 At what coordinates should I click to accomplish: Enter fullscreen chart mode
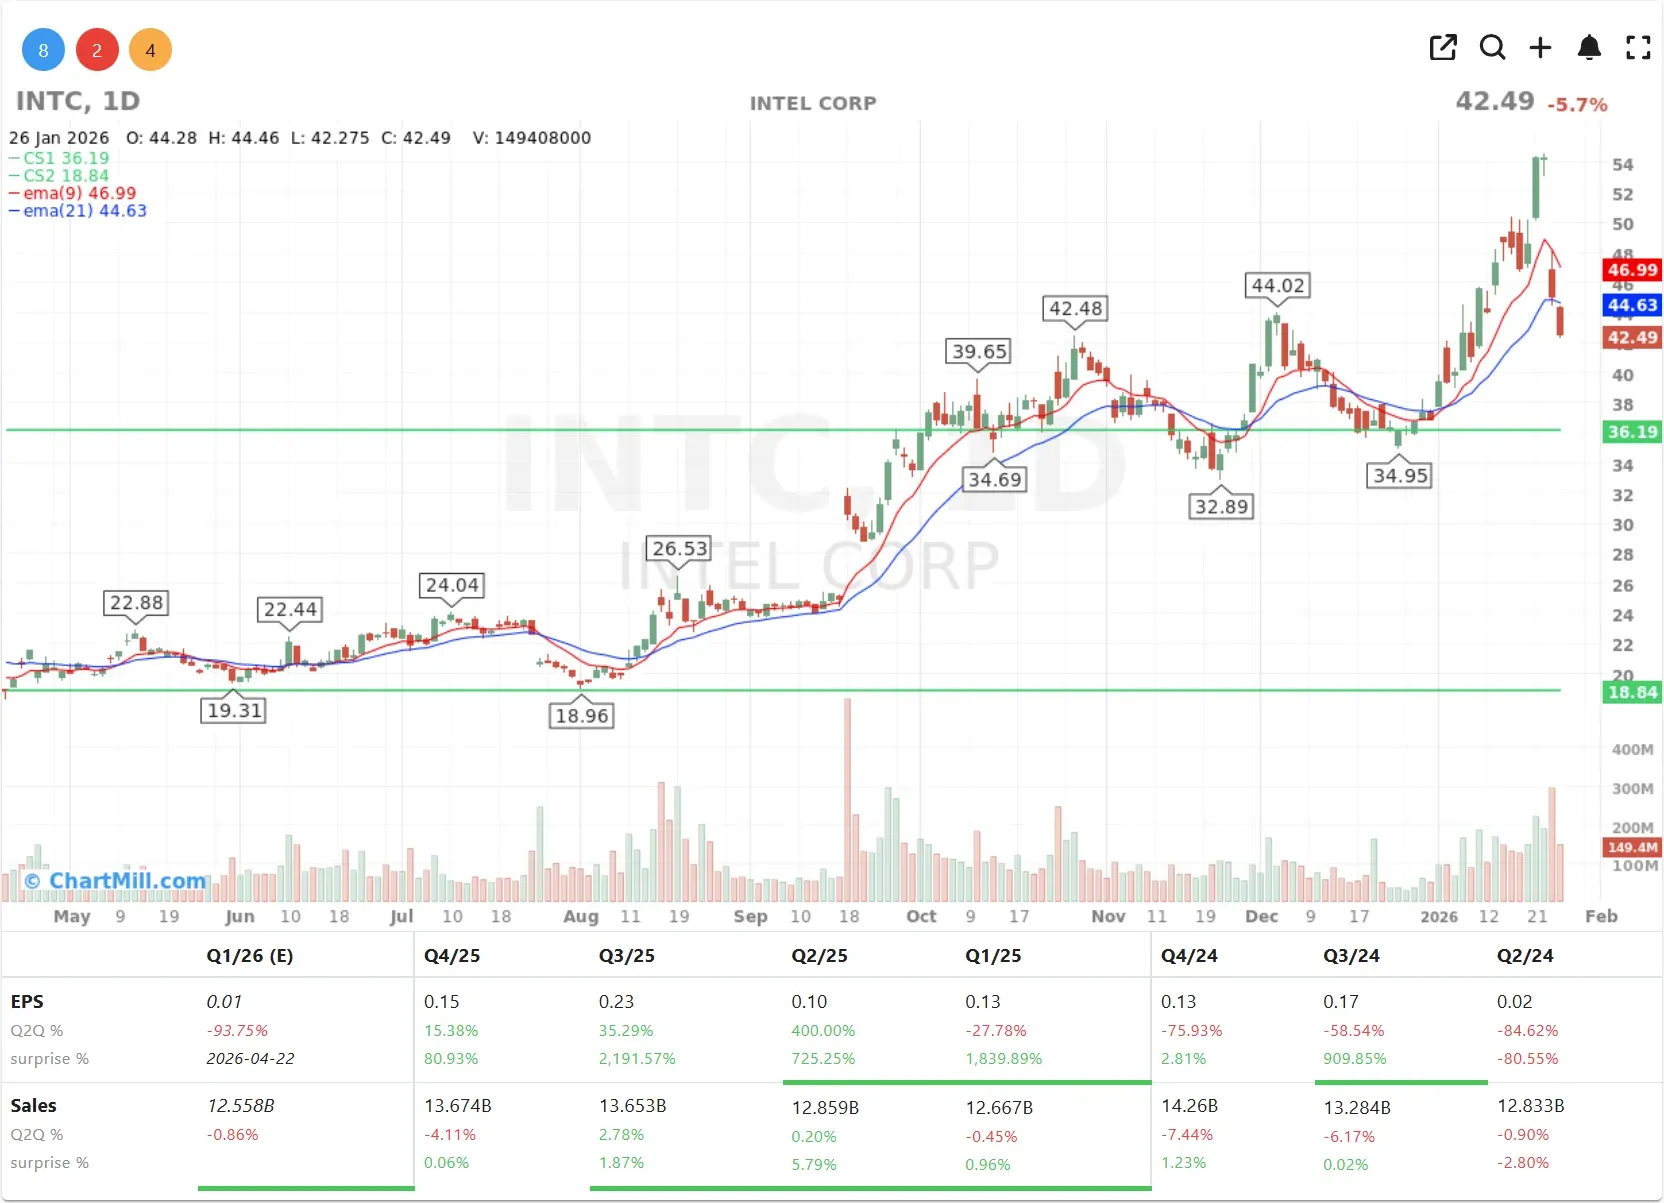pyautogui.click(x=1638, y=47)
